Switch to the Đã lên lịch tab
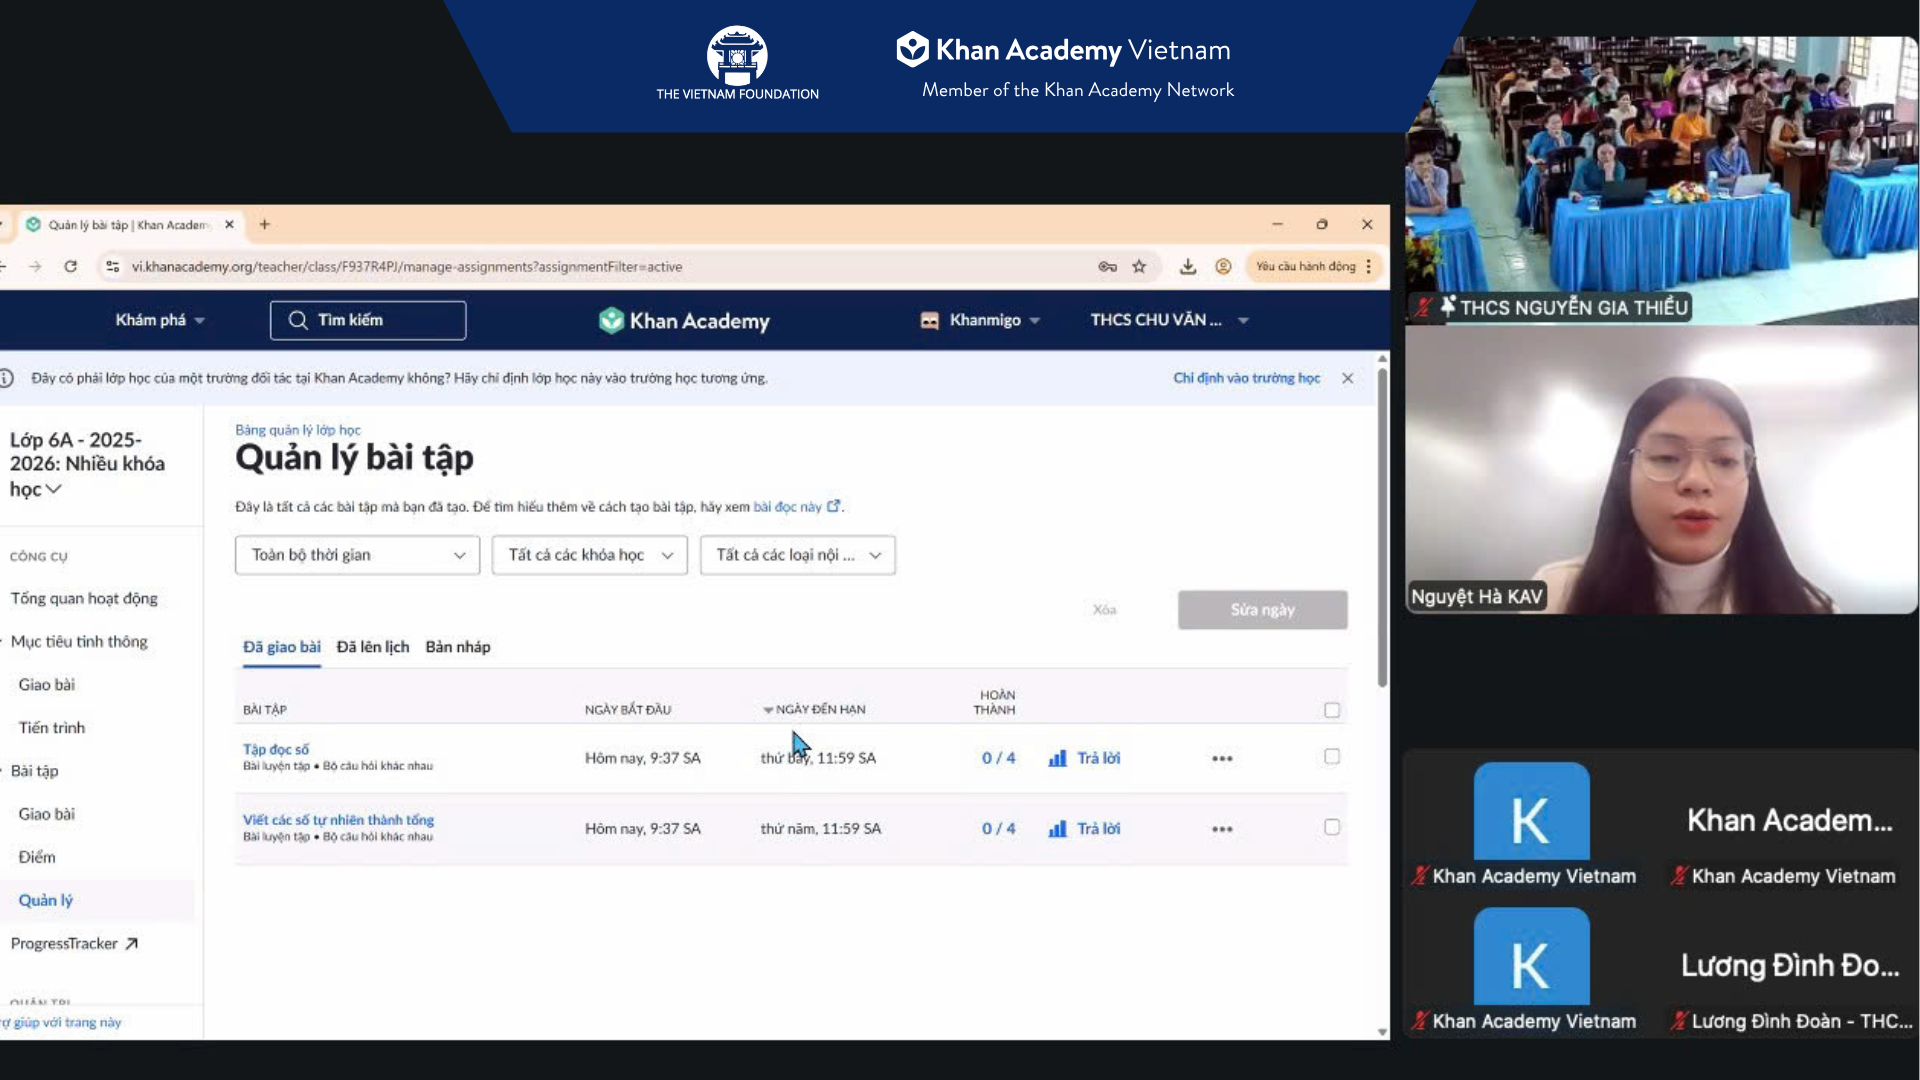1920x1080 pixels. (x=372, y=647)
